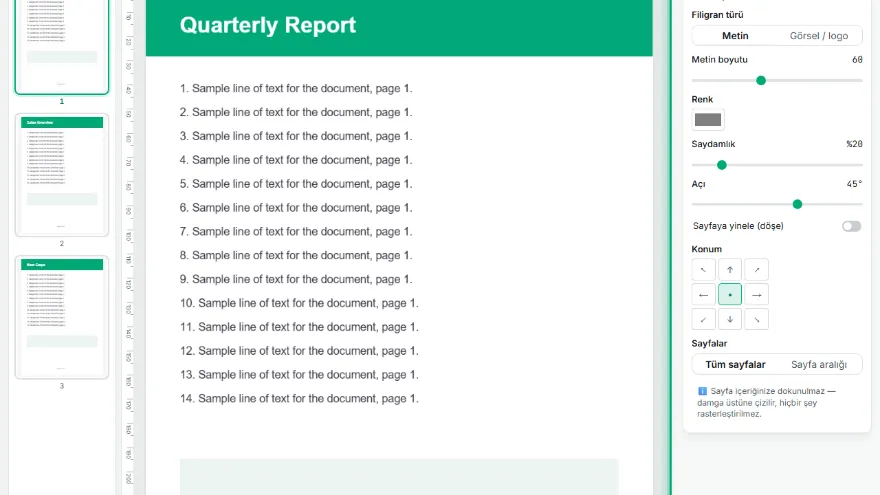Select page 3 thumbnail
880x495 pixels.
(62, 317)
